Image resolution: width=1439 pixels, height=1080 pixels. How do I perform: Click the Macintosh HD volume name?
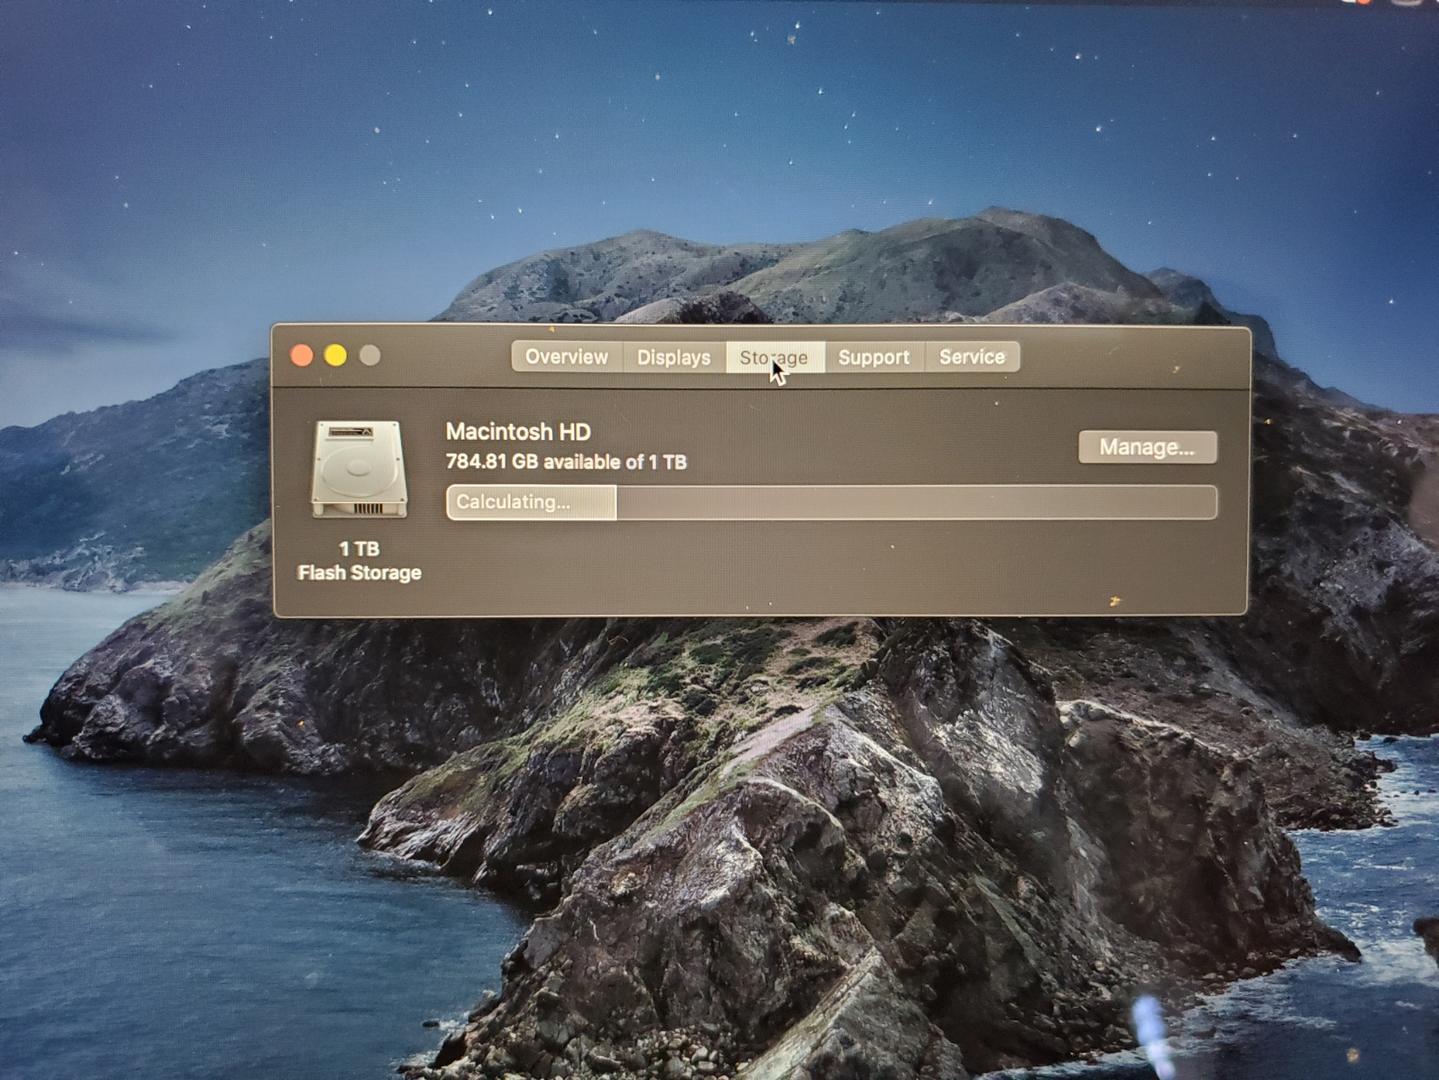pos(518,432)
